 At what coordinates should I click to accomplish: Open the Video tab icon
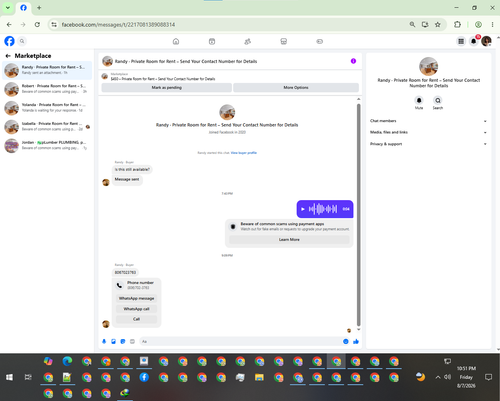coord(212,41)
